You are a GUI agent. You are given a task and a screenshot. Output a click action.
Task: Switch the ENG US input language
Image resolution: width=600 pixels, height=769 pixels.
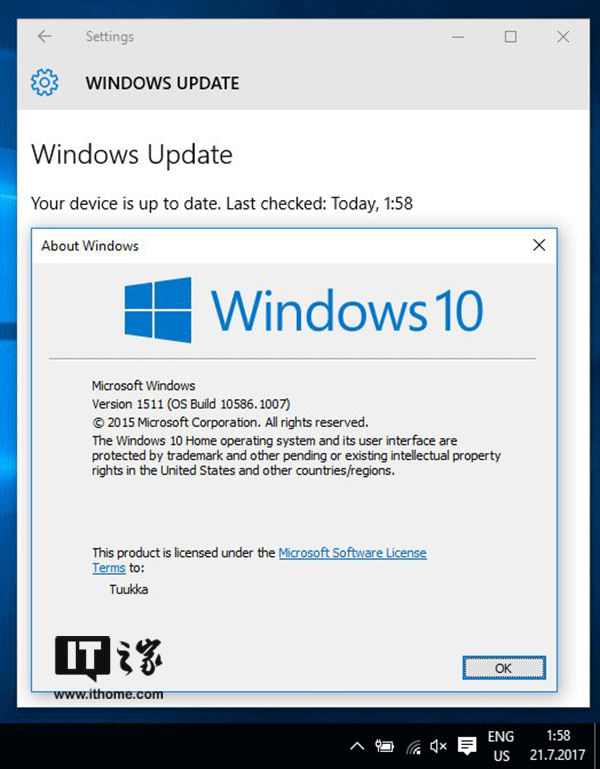[x=500, y=746]
